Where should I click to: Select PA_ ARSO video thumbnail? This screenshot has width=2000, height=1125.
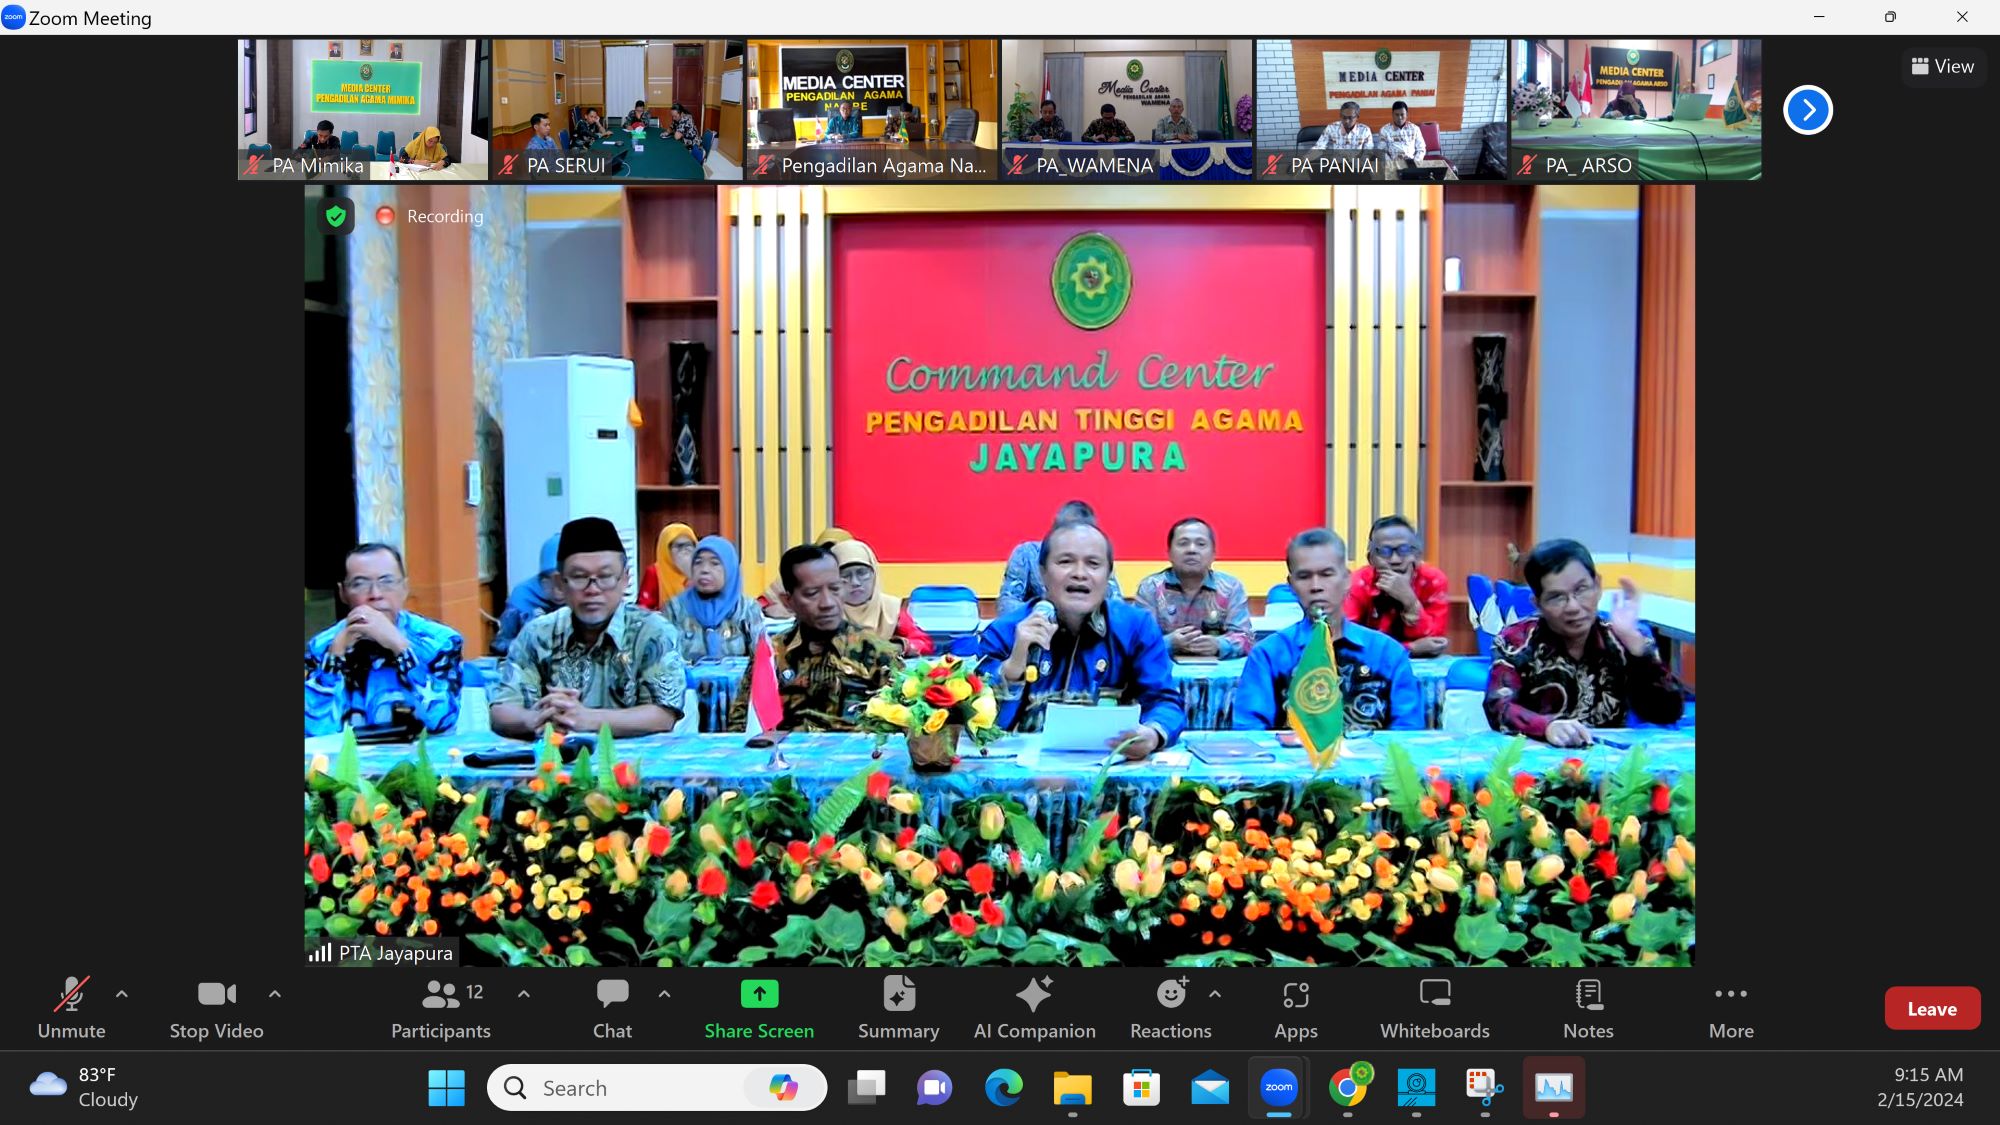pos(1636,110)
